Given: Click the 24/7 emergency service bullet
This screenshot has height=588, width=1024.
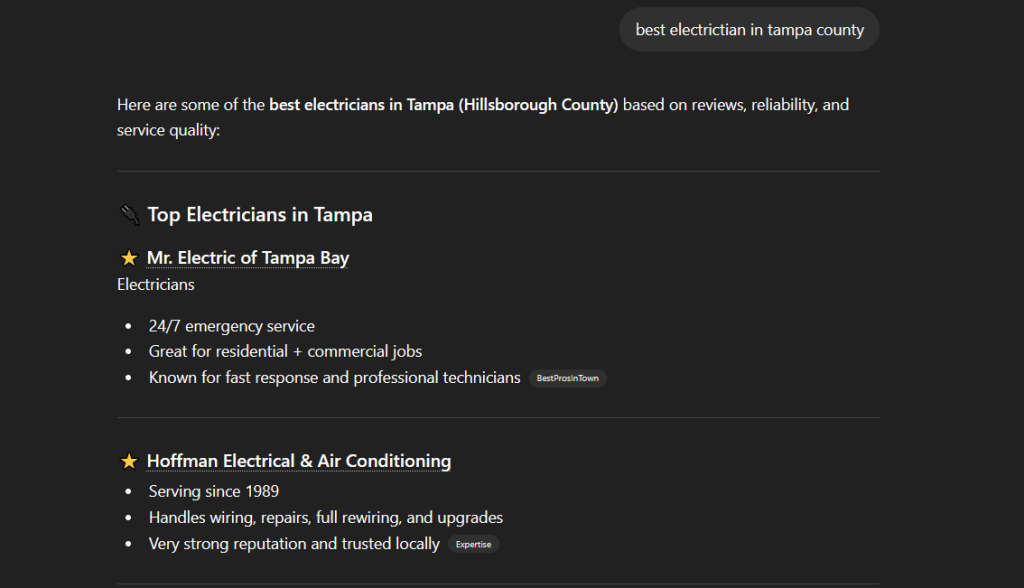Looking at the screenshot, I should (x=231, y=326).
